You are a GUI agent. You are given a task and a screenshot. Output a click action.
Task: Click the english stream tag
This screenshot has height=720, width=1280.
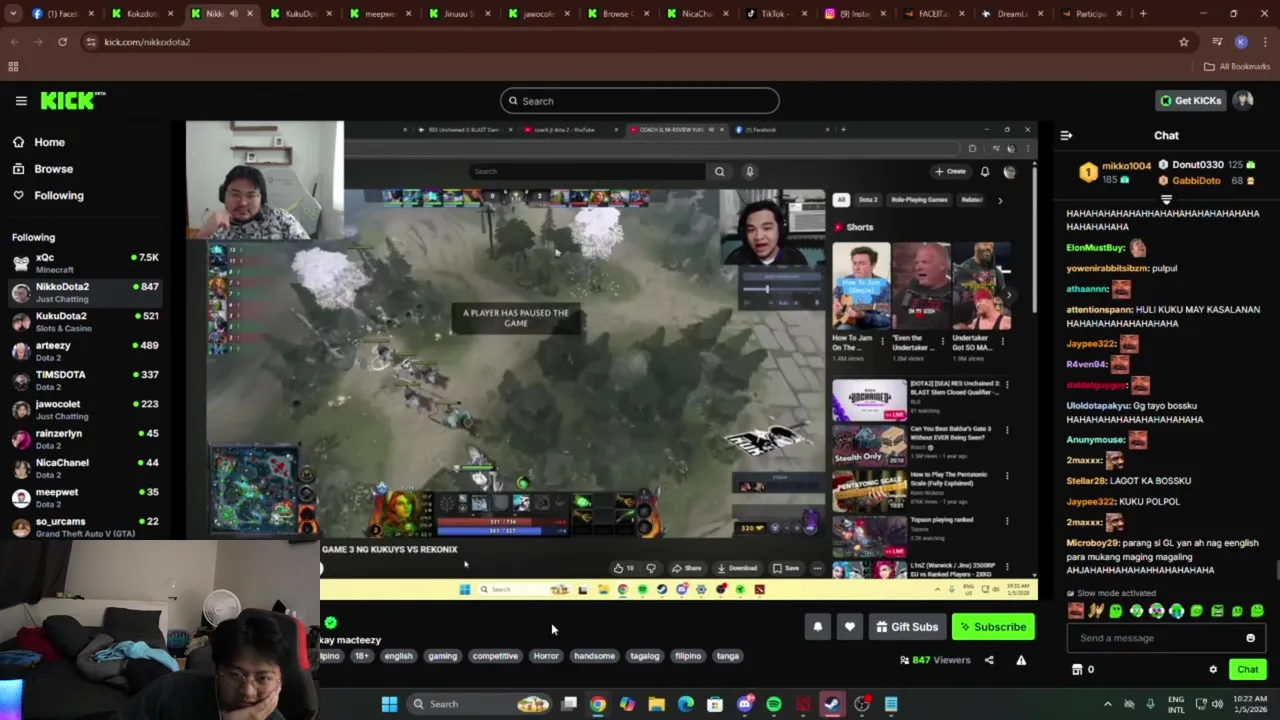[x=398, y=656]
